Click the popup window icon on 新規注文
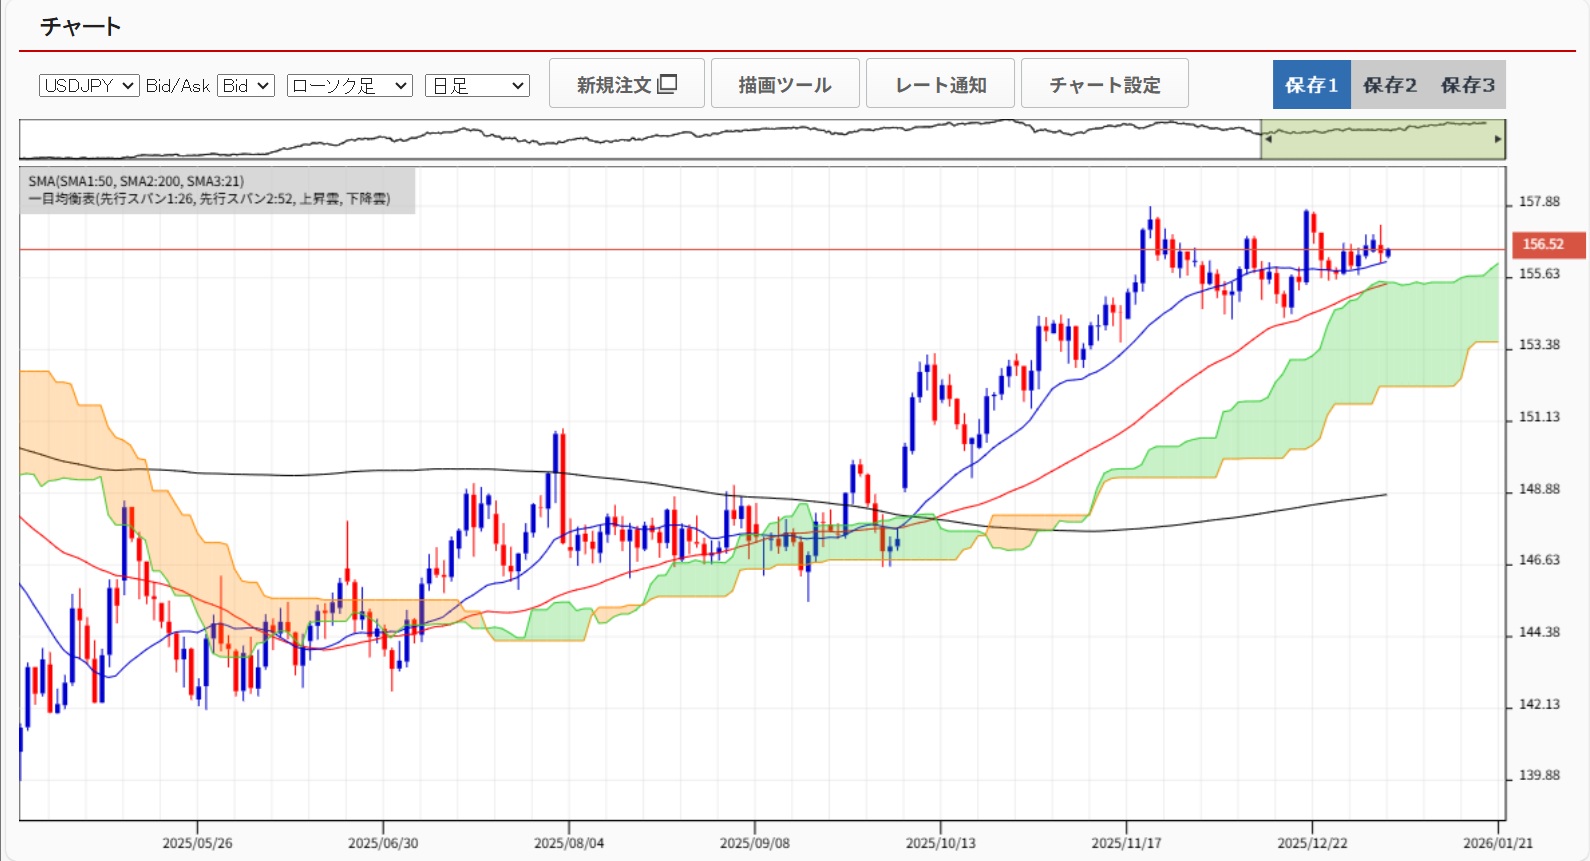This screenshot has width=1590, height=861. tap(668, 84)
